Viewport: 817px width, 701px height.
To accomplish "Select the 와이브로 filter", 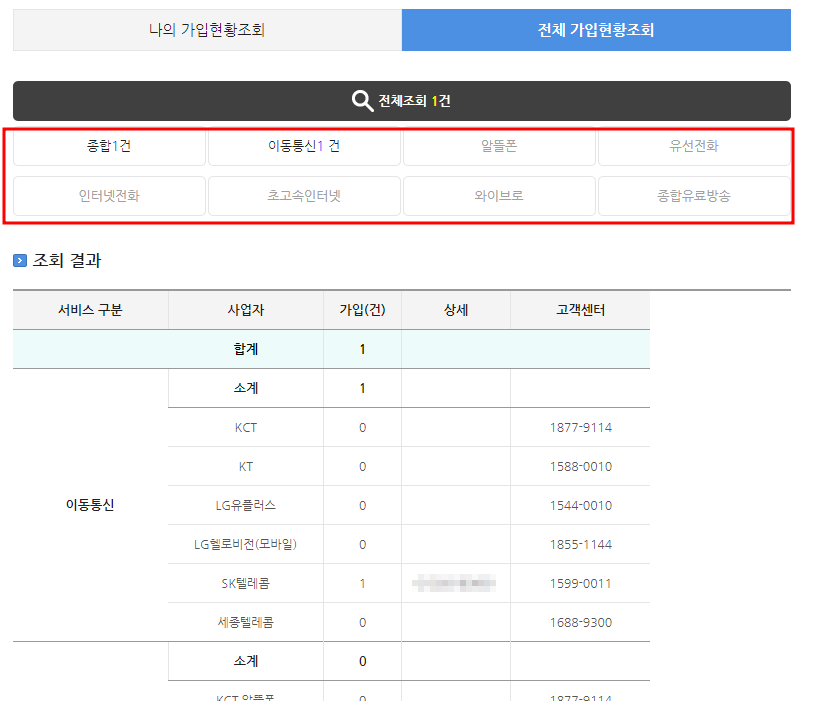I will 499,196.
